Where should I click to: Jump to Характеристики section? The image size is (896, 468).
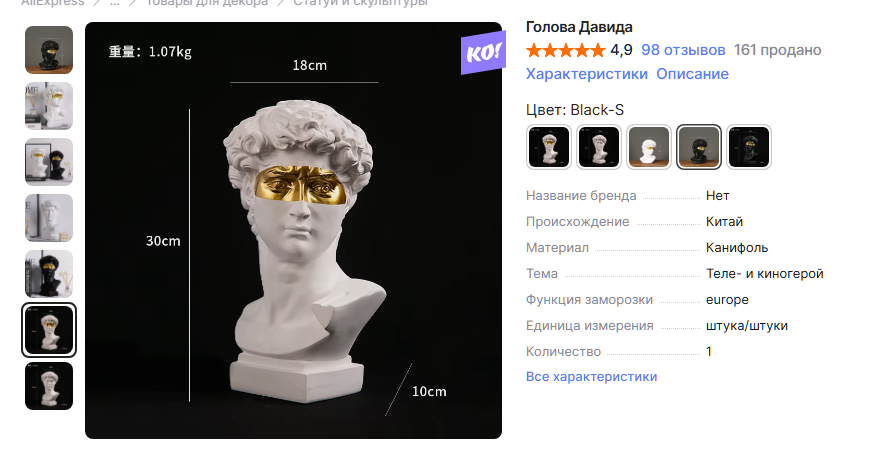click(x=586, y=74)
